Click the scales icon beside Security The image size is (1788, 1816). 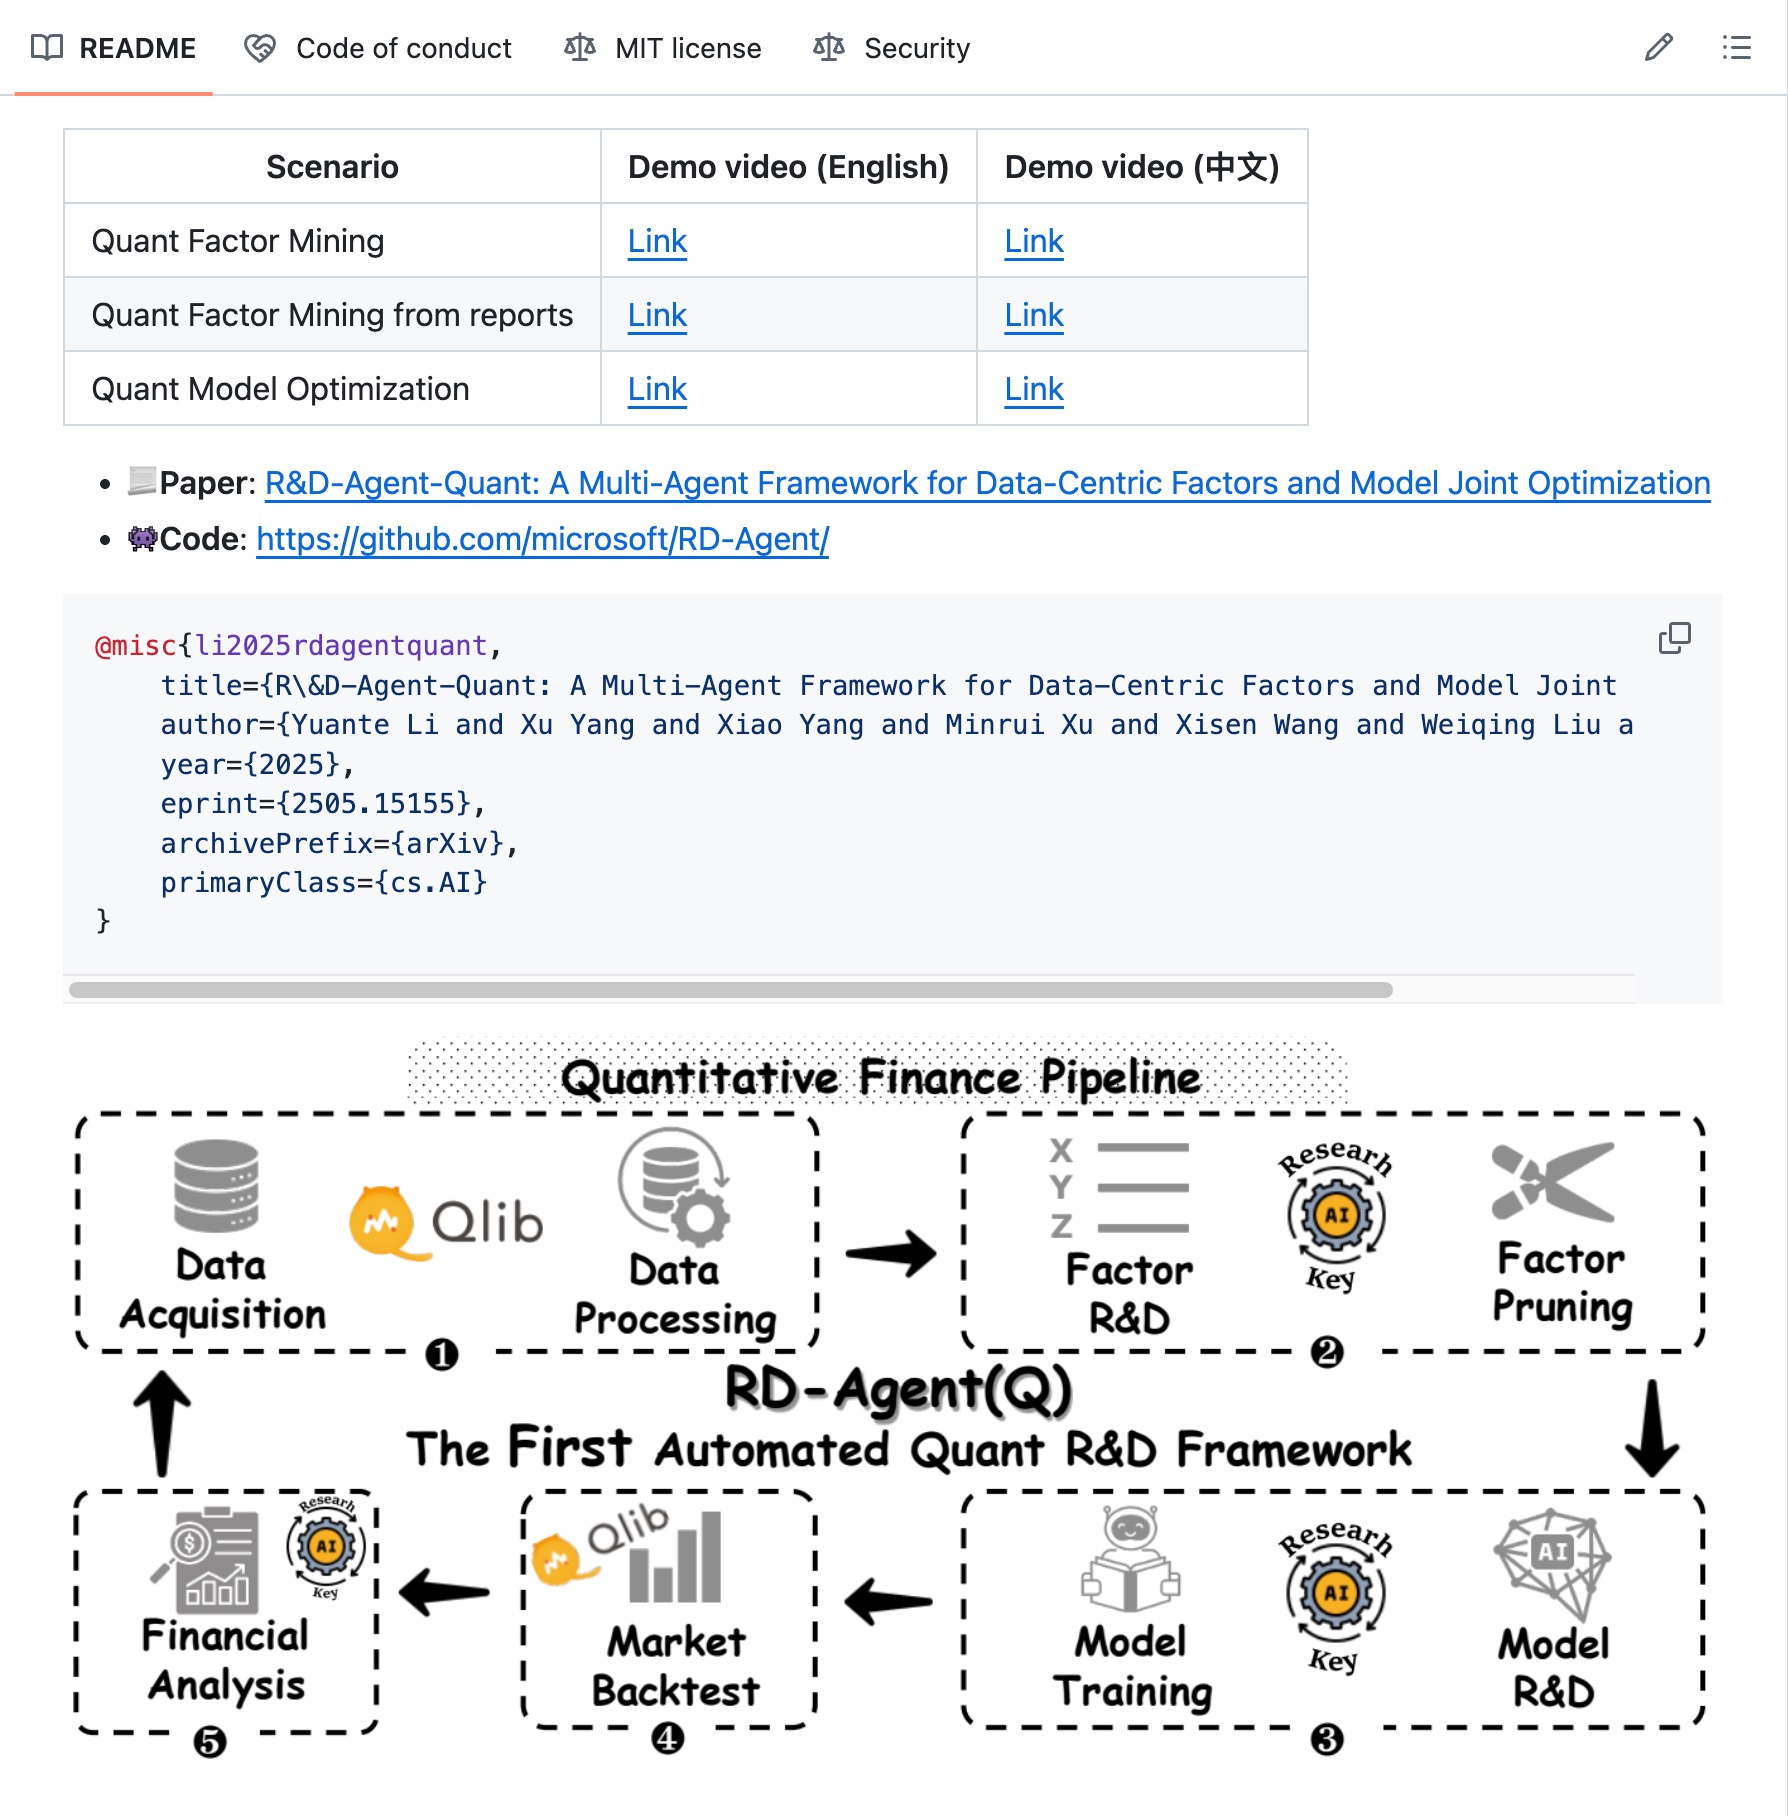829,48
